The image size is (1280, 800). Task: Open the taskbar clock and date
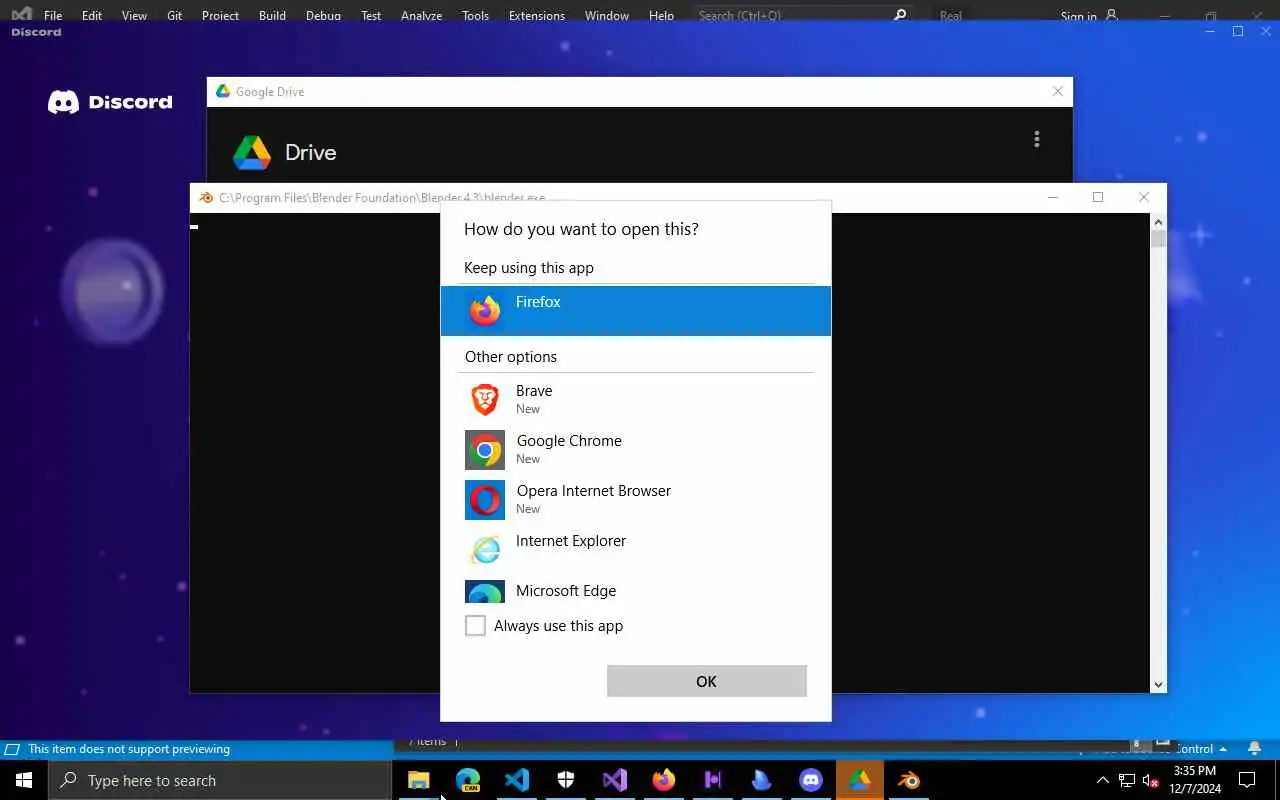(x=1194, y=780)
